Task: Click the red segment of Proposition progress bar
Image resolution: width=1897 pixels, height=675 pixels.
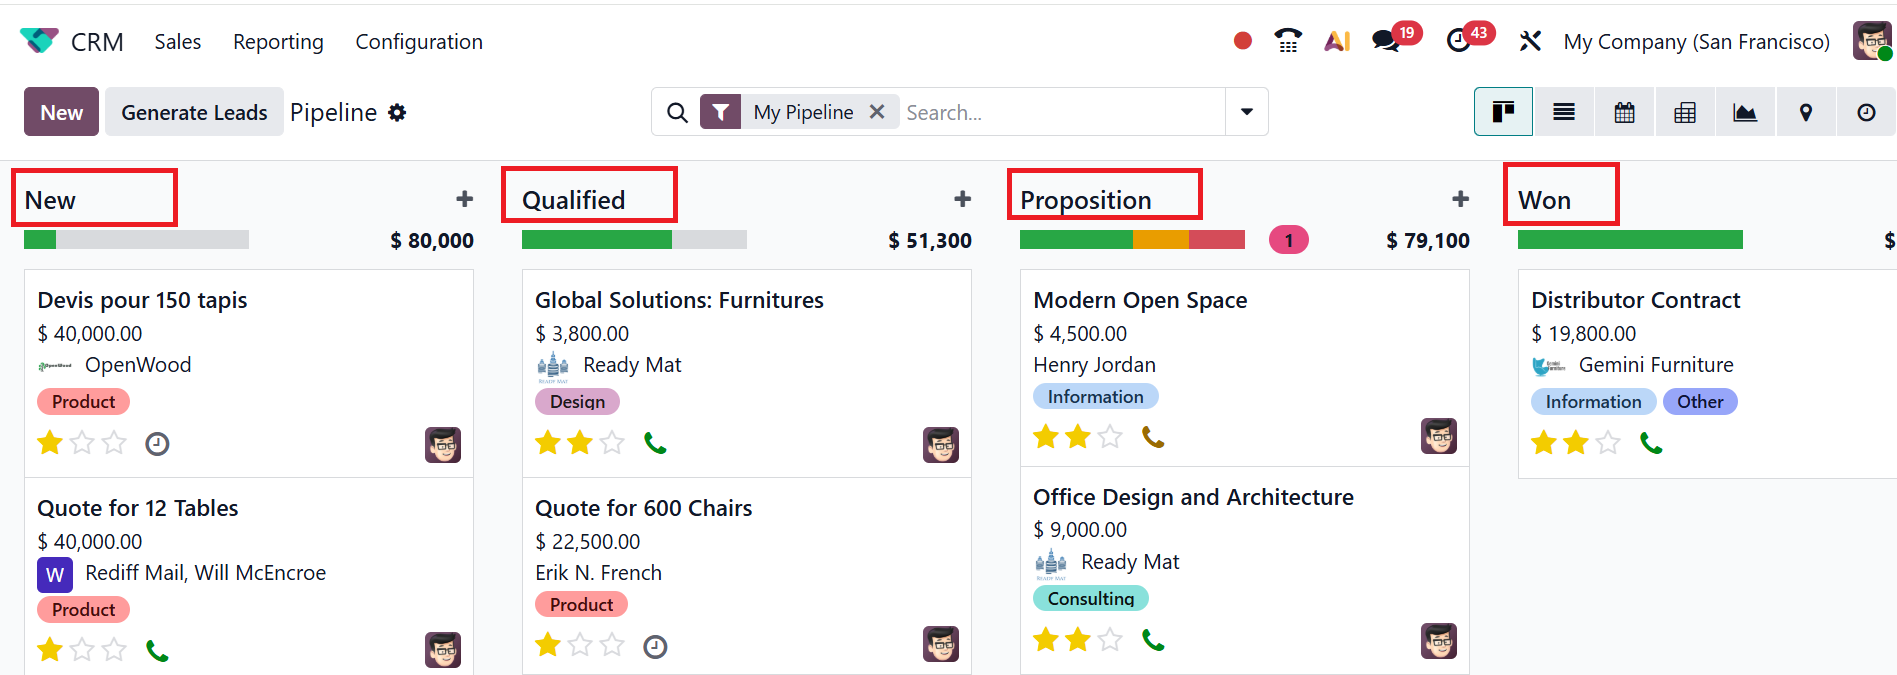Action: (1217, 240)
